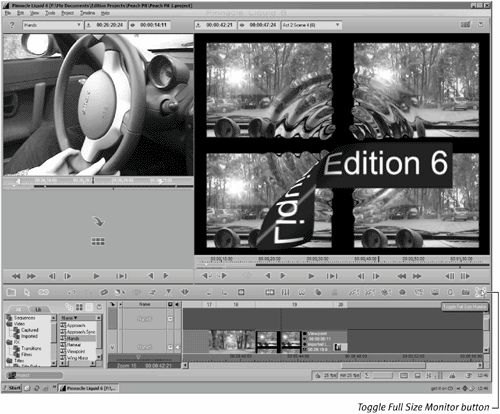Switch project browser to tree view
Viewport: 500px width, 414px height.
(69, 307)
